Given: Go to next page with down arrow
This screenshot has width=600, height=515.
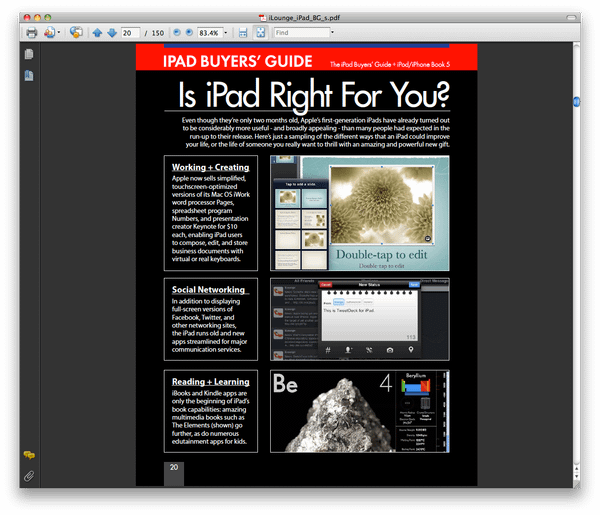Looking at the screenshot, I should (x=112, y=33).
